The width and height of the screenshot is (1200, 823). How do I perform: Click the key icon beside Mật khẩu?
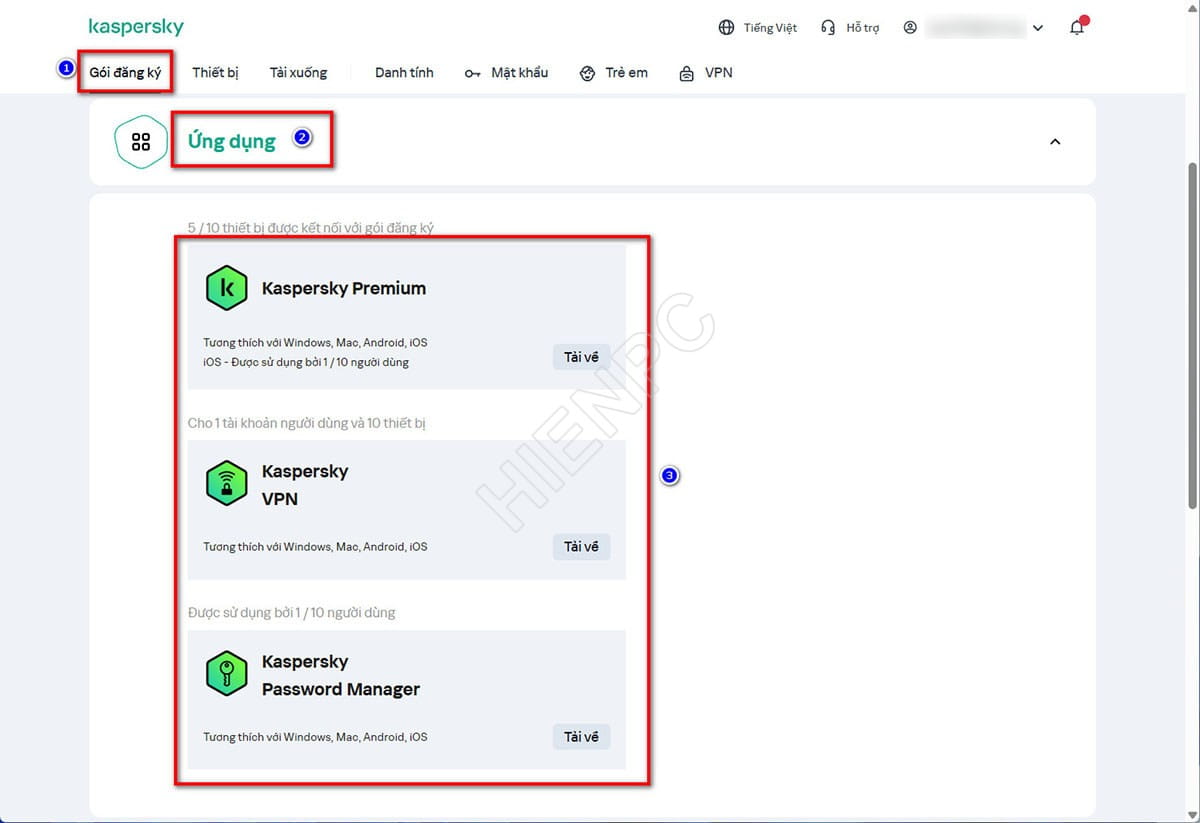tap(473, 73)
